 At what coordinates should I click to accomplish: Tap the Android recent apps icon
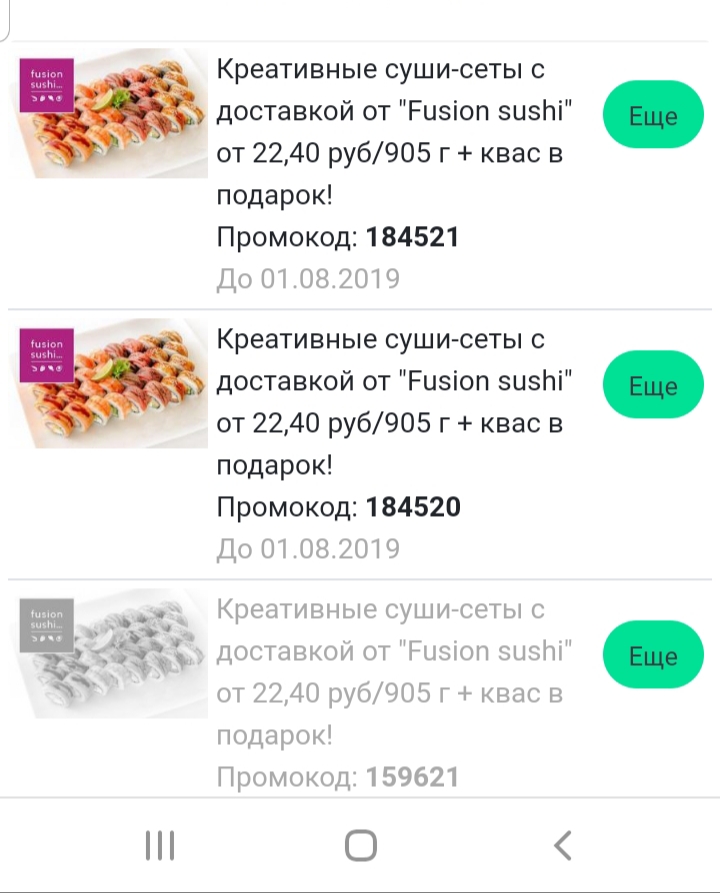click(x=160, y=846)
